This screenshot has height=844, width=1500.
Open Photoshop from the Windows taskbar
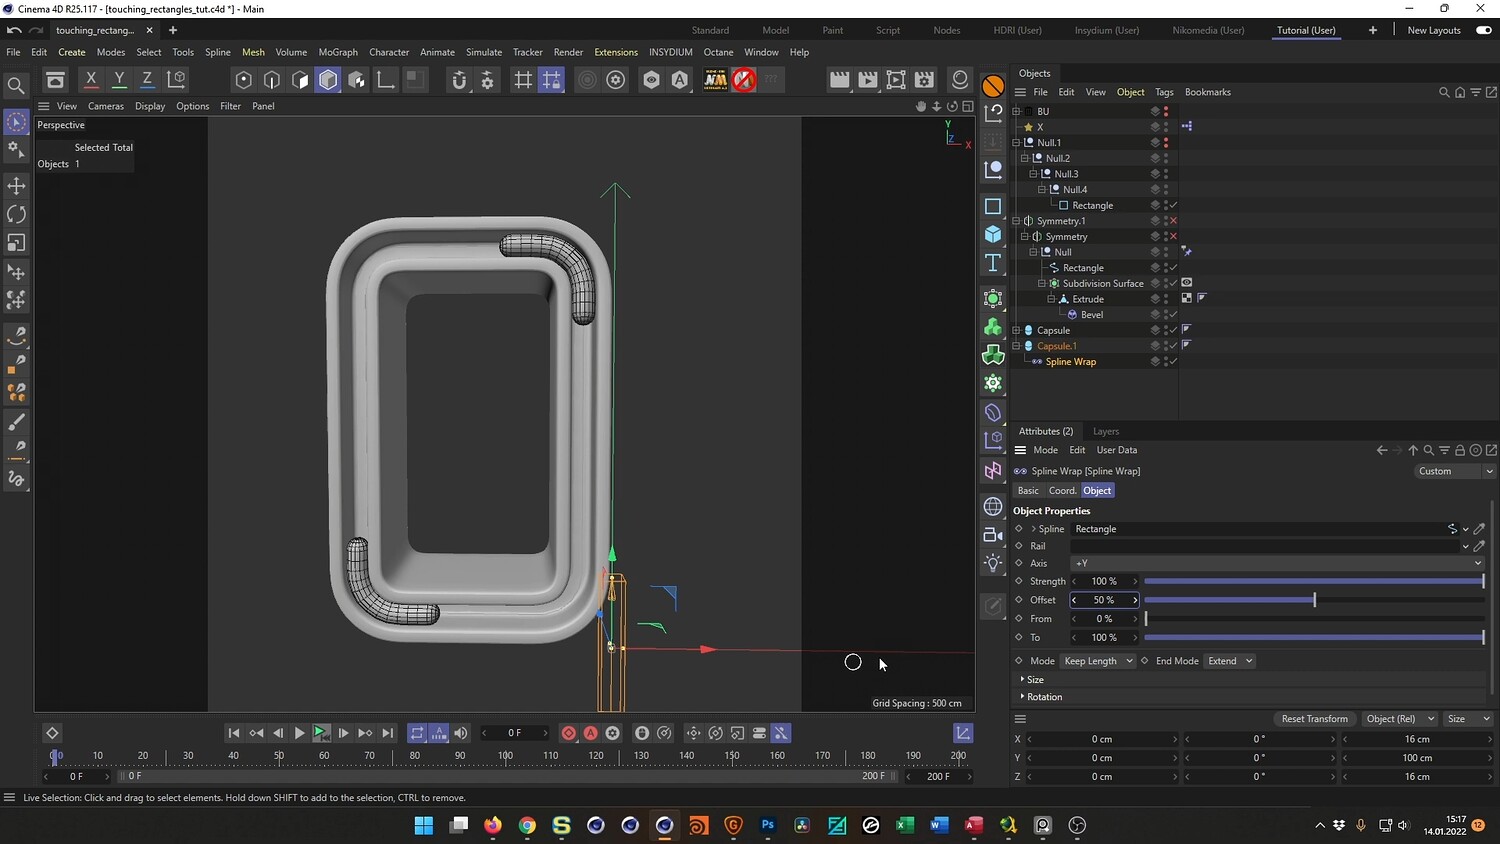tap(768, 825)
